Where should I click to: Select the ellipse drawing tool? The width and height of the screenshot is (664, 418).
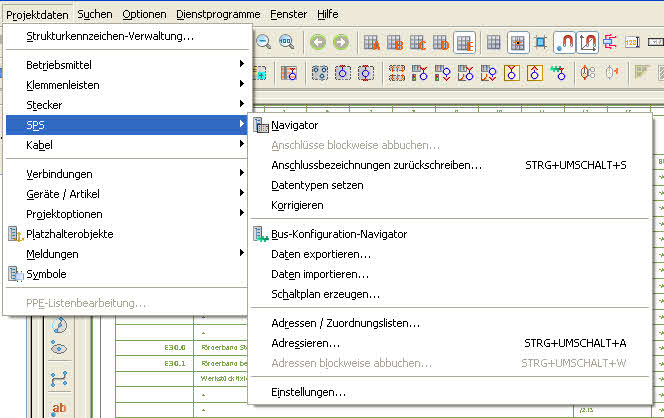[x=58, y=348]
